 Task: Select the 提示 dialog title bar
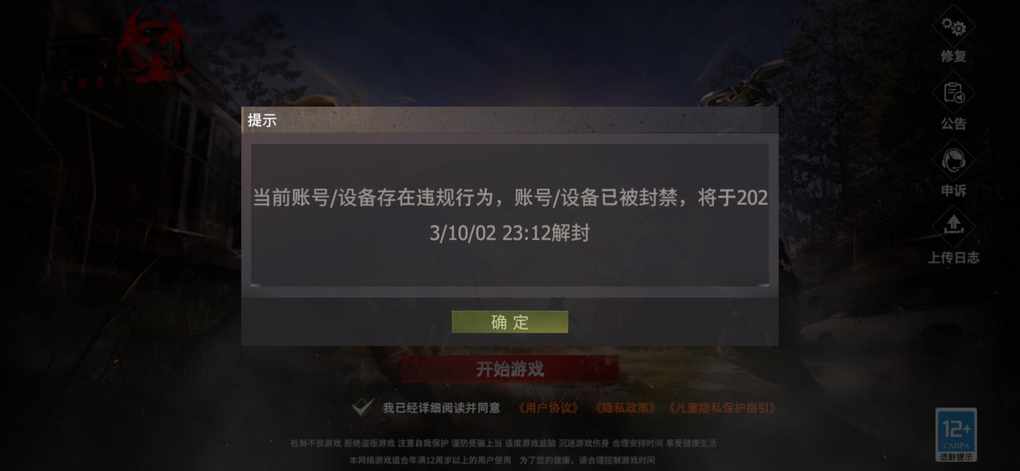pos(510,120)
